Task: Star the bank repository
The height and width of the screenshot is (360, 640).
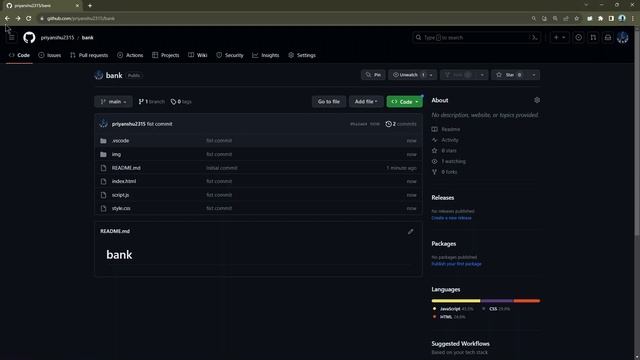Action: click(509, 75)
